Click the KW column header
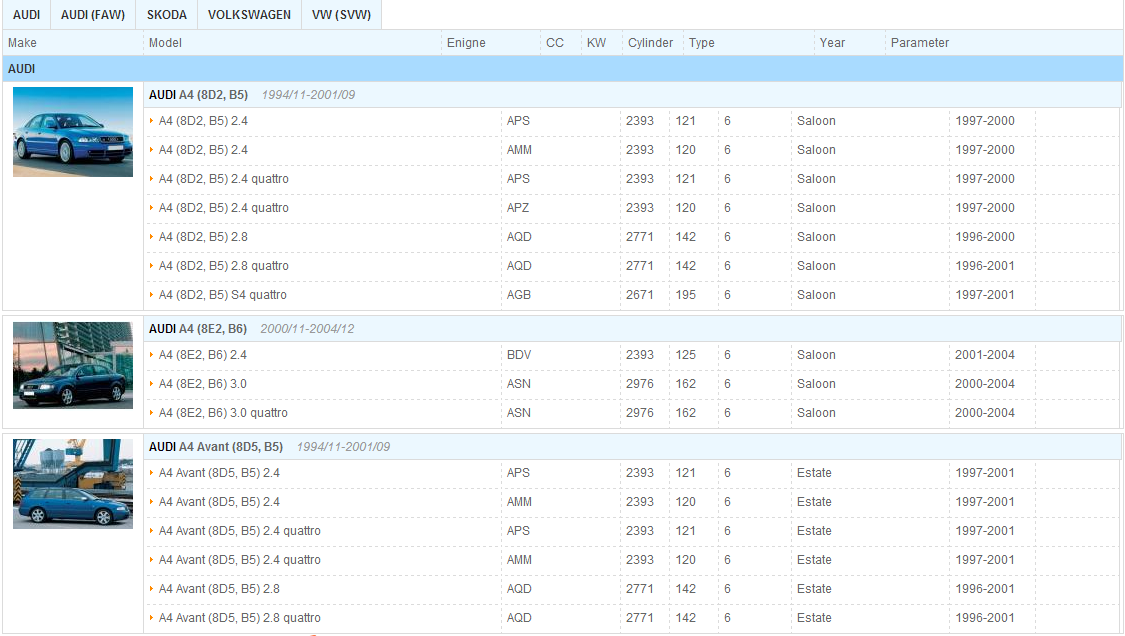Image resolution: width=1125 pixels, height=636 pixels. coord(596,43)
